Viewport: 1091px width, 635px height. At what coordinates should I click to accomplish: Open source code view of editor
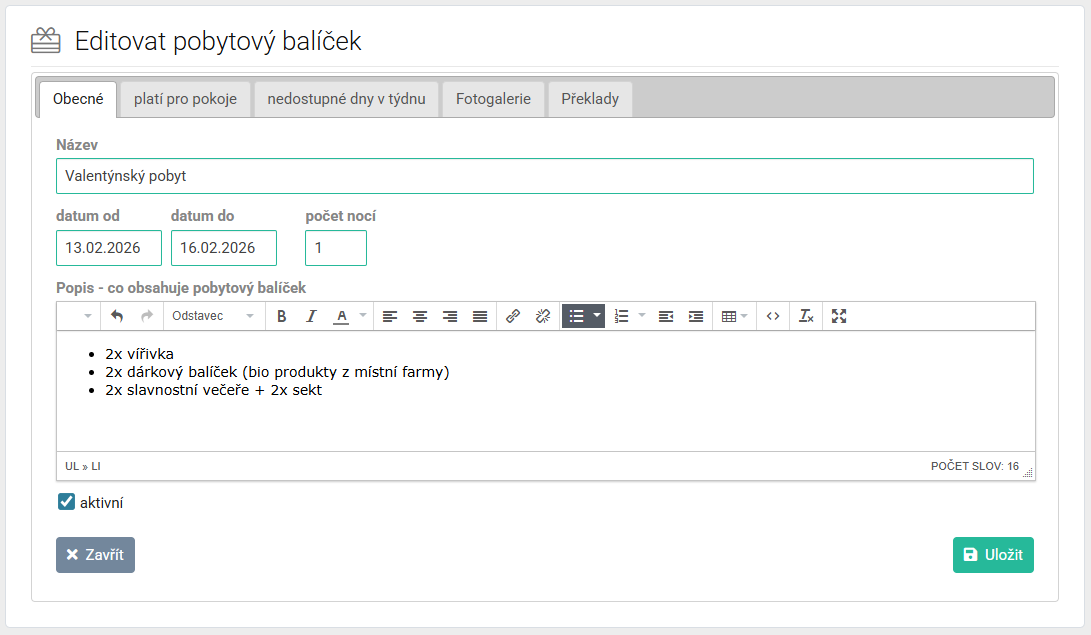click(773, 316)
